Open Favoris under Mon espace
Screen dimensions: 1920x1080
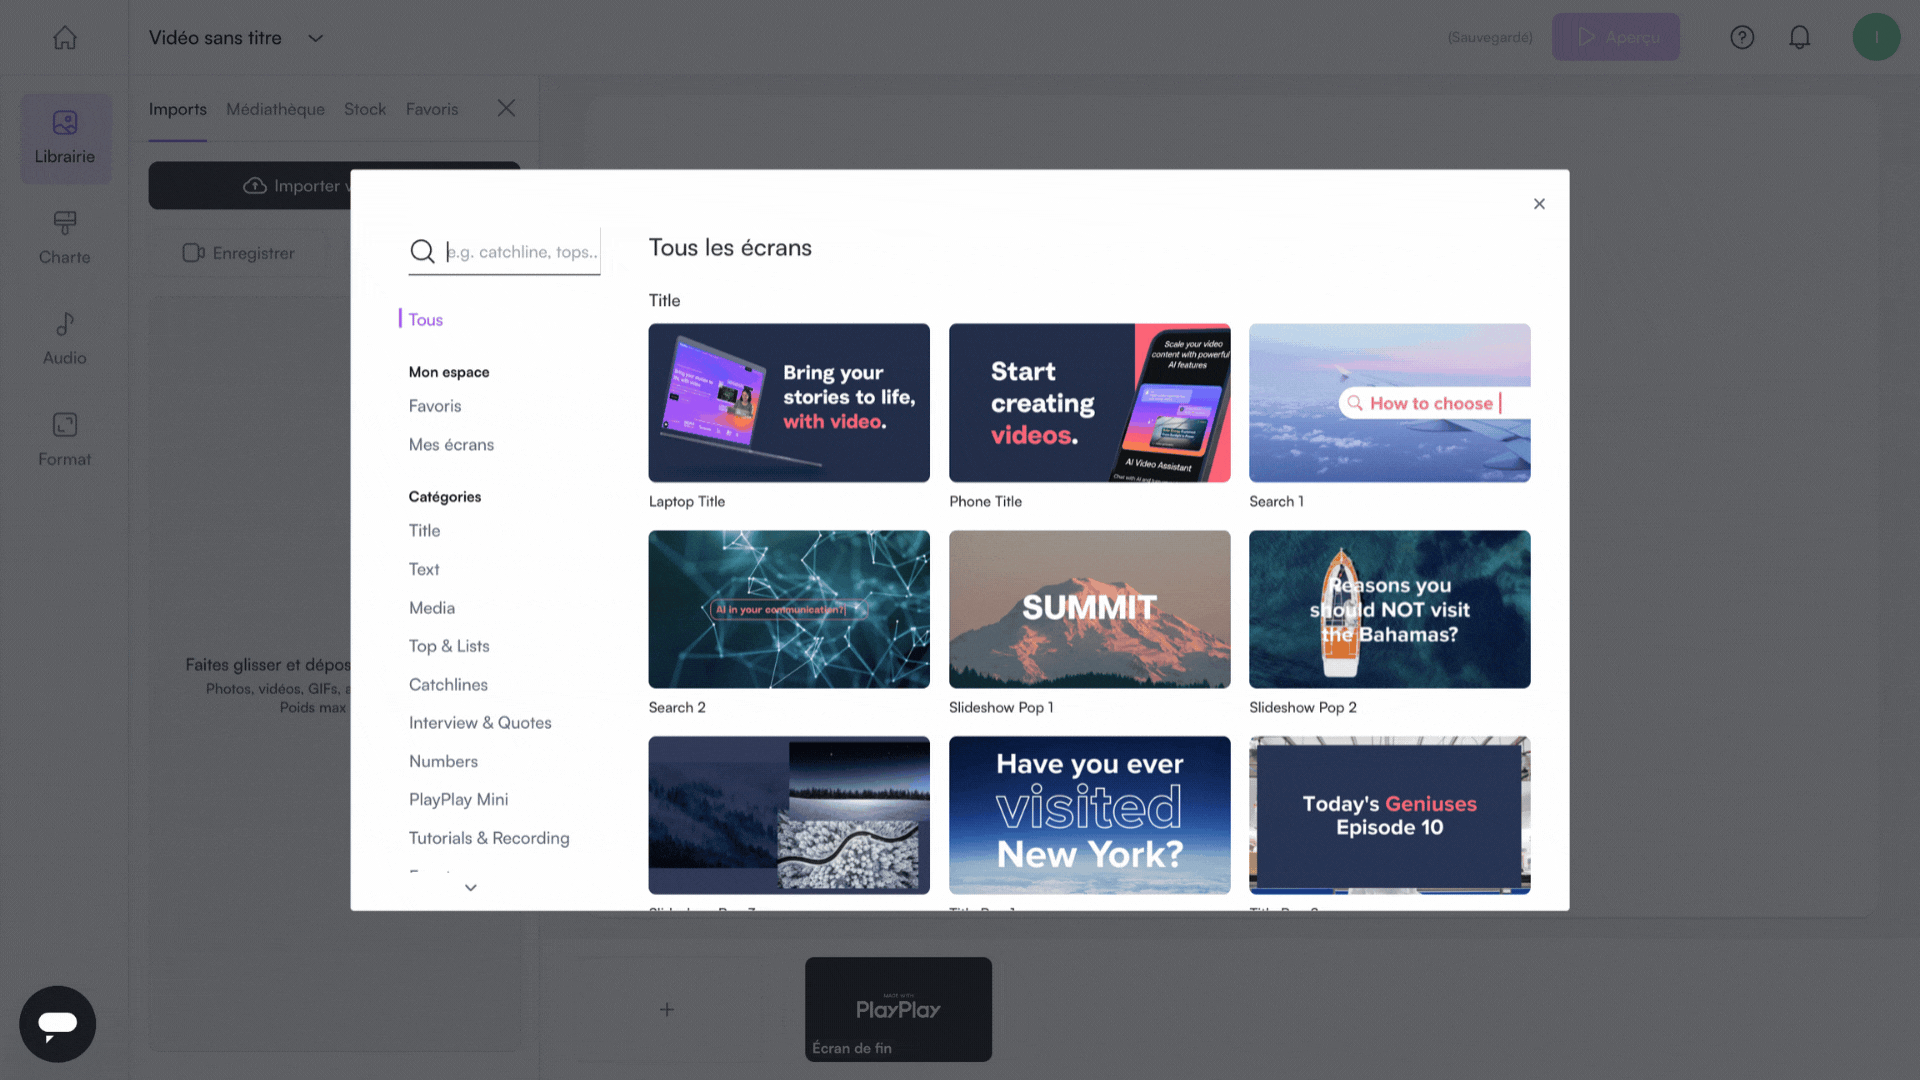435,406
